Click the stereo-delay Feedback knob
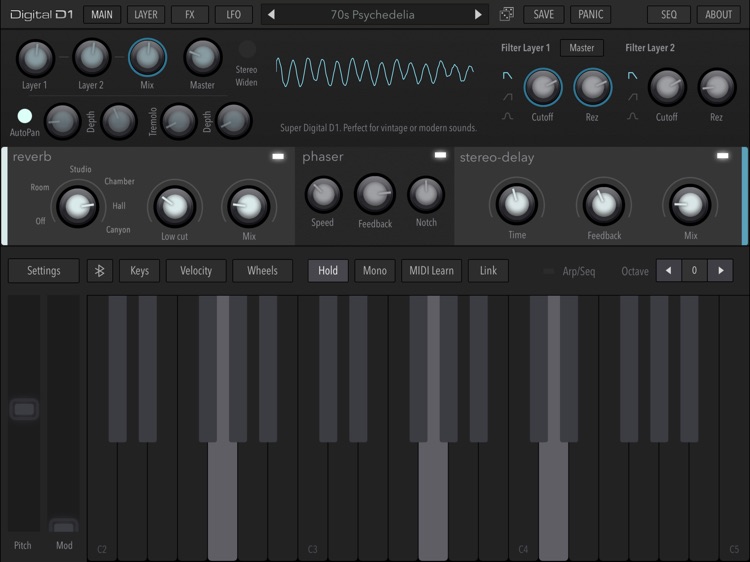The width and height of the screenshot is (750, 562). pos(604,204)
